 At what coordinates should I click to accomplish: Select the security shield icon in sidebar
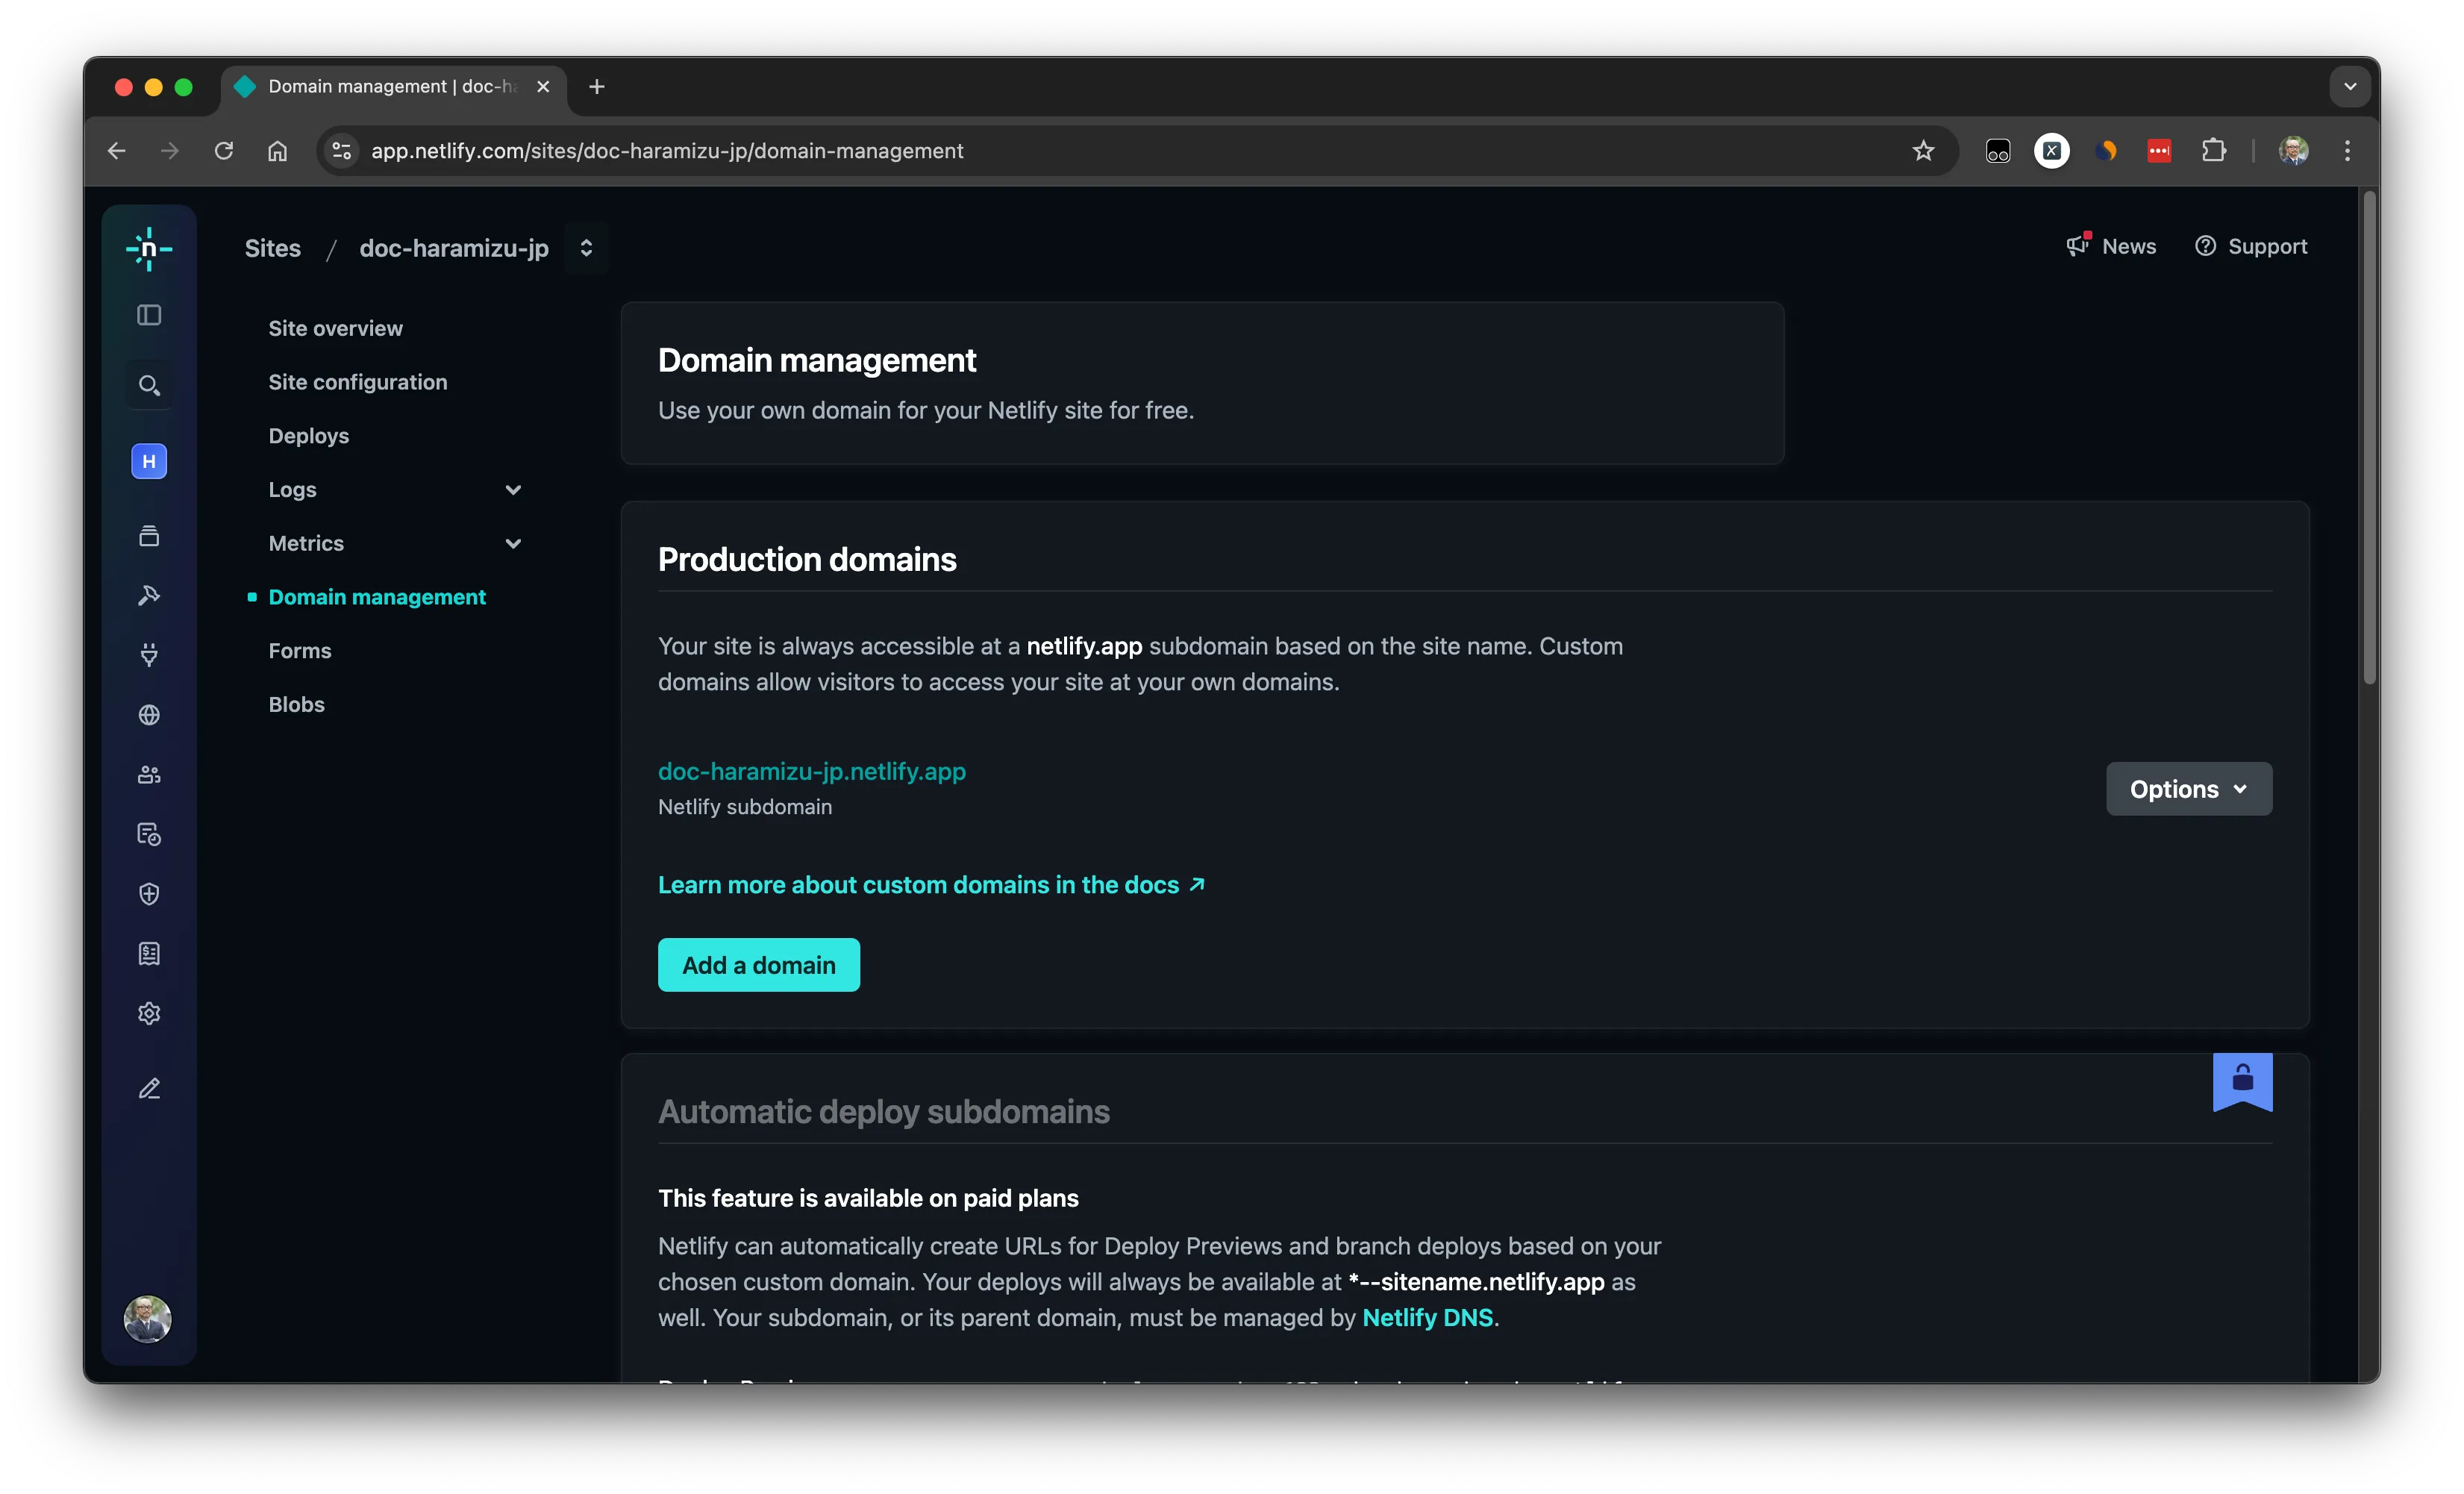point(149,894)
